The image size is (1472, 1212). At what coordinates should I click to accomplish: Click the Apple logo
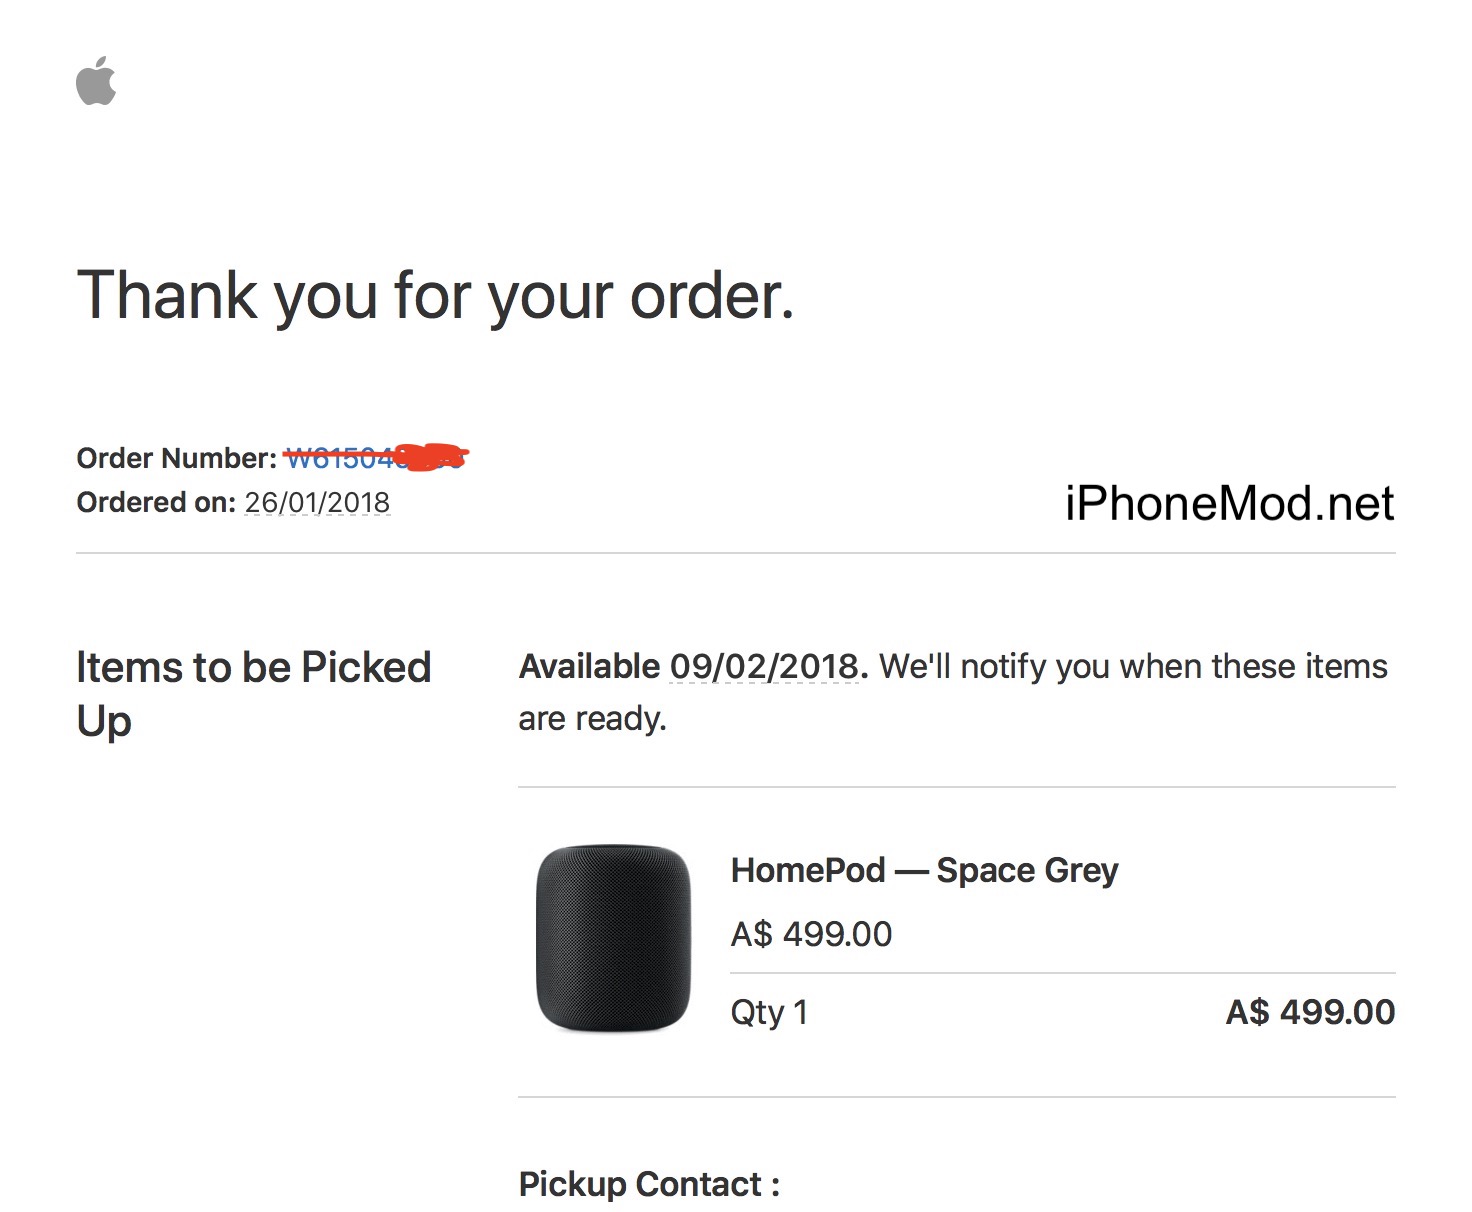96,81
